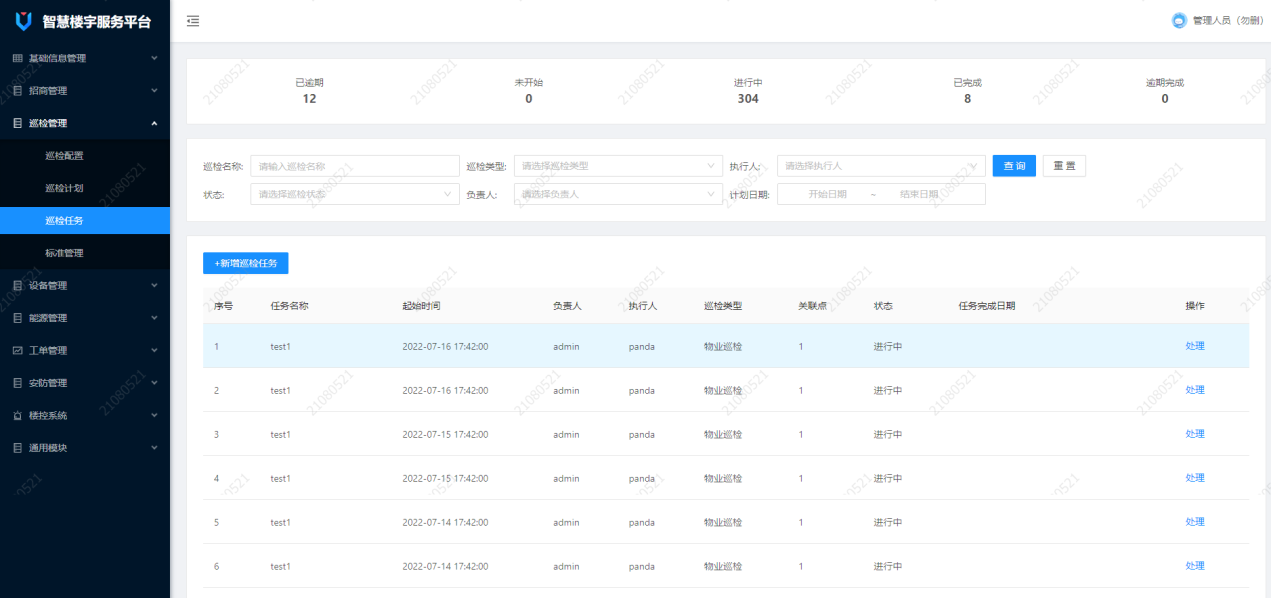Click the 设备管理 menu icon
Image resolution: width=1271 pixels, height=598 pixels.
pyautogui.click(x=17, y=286)
